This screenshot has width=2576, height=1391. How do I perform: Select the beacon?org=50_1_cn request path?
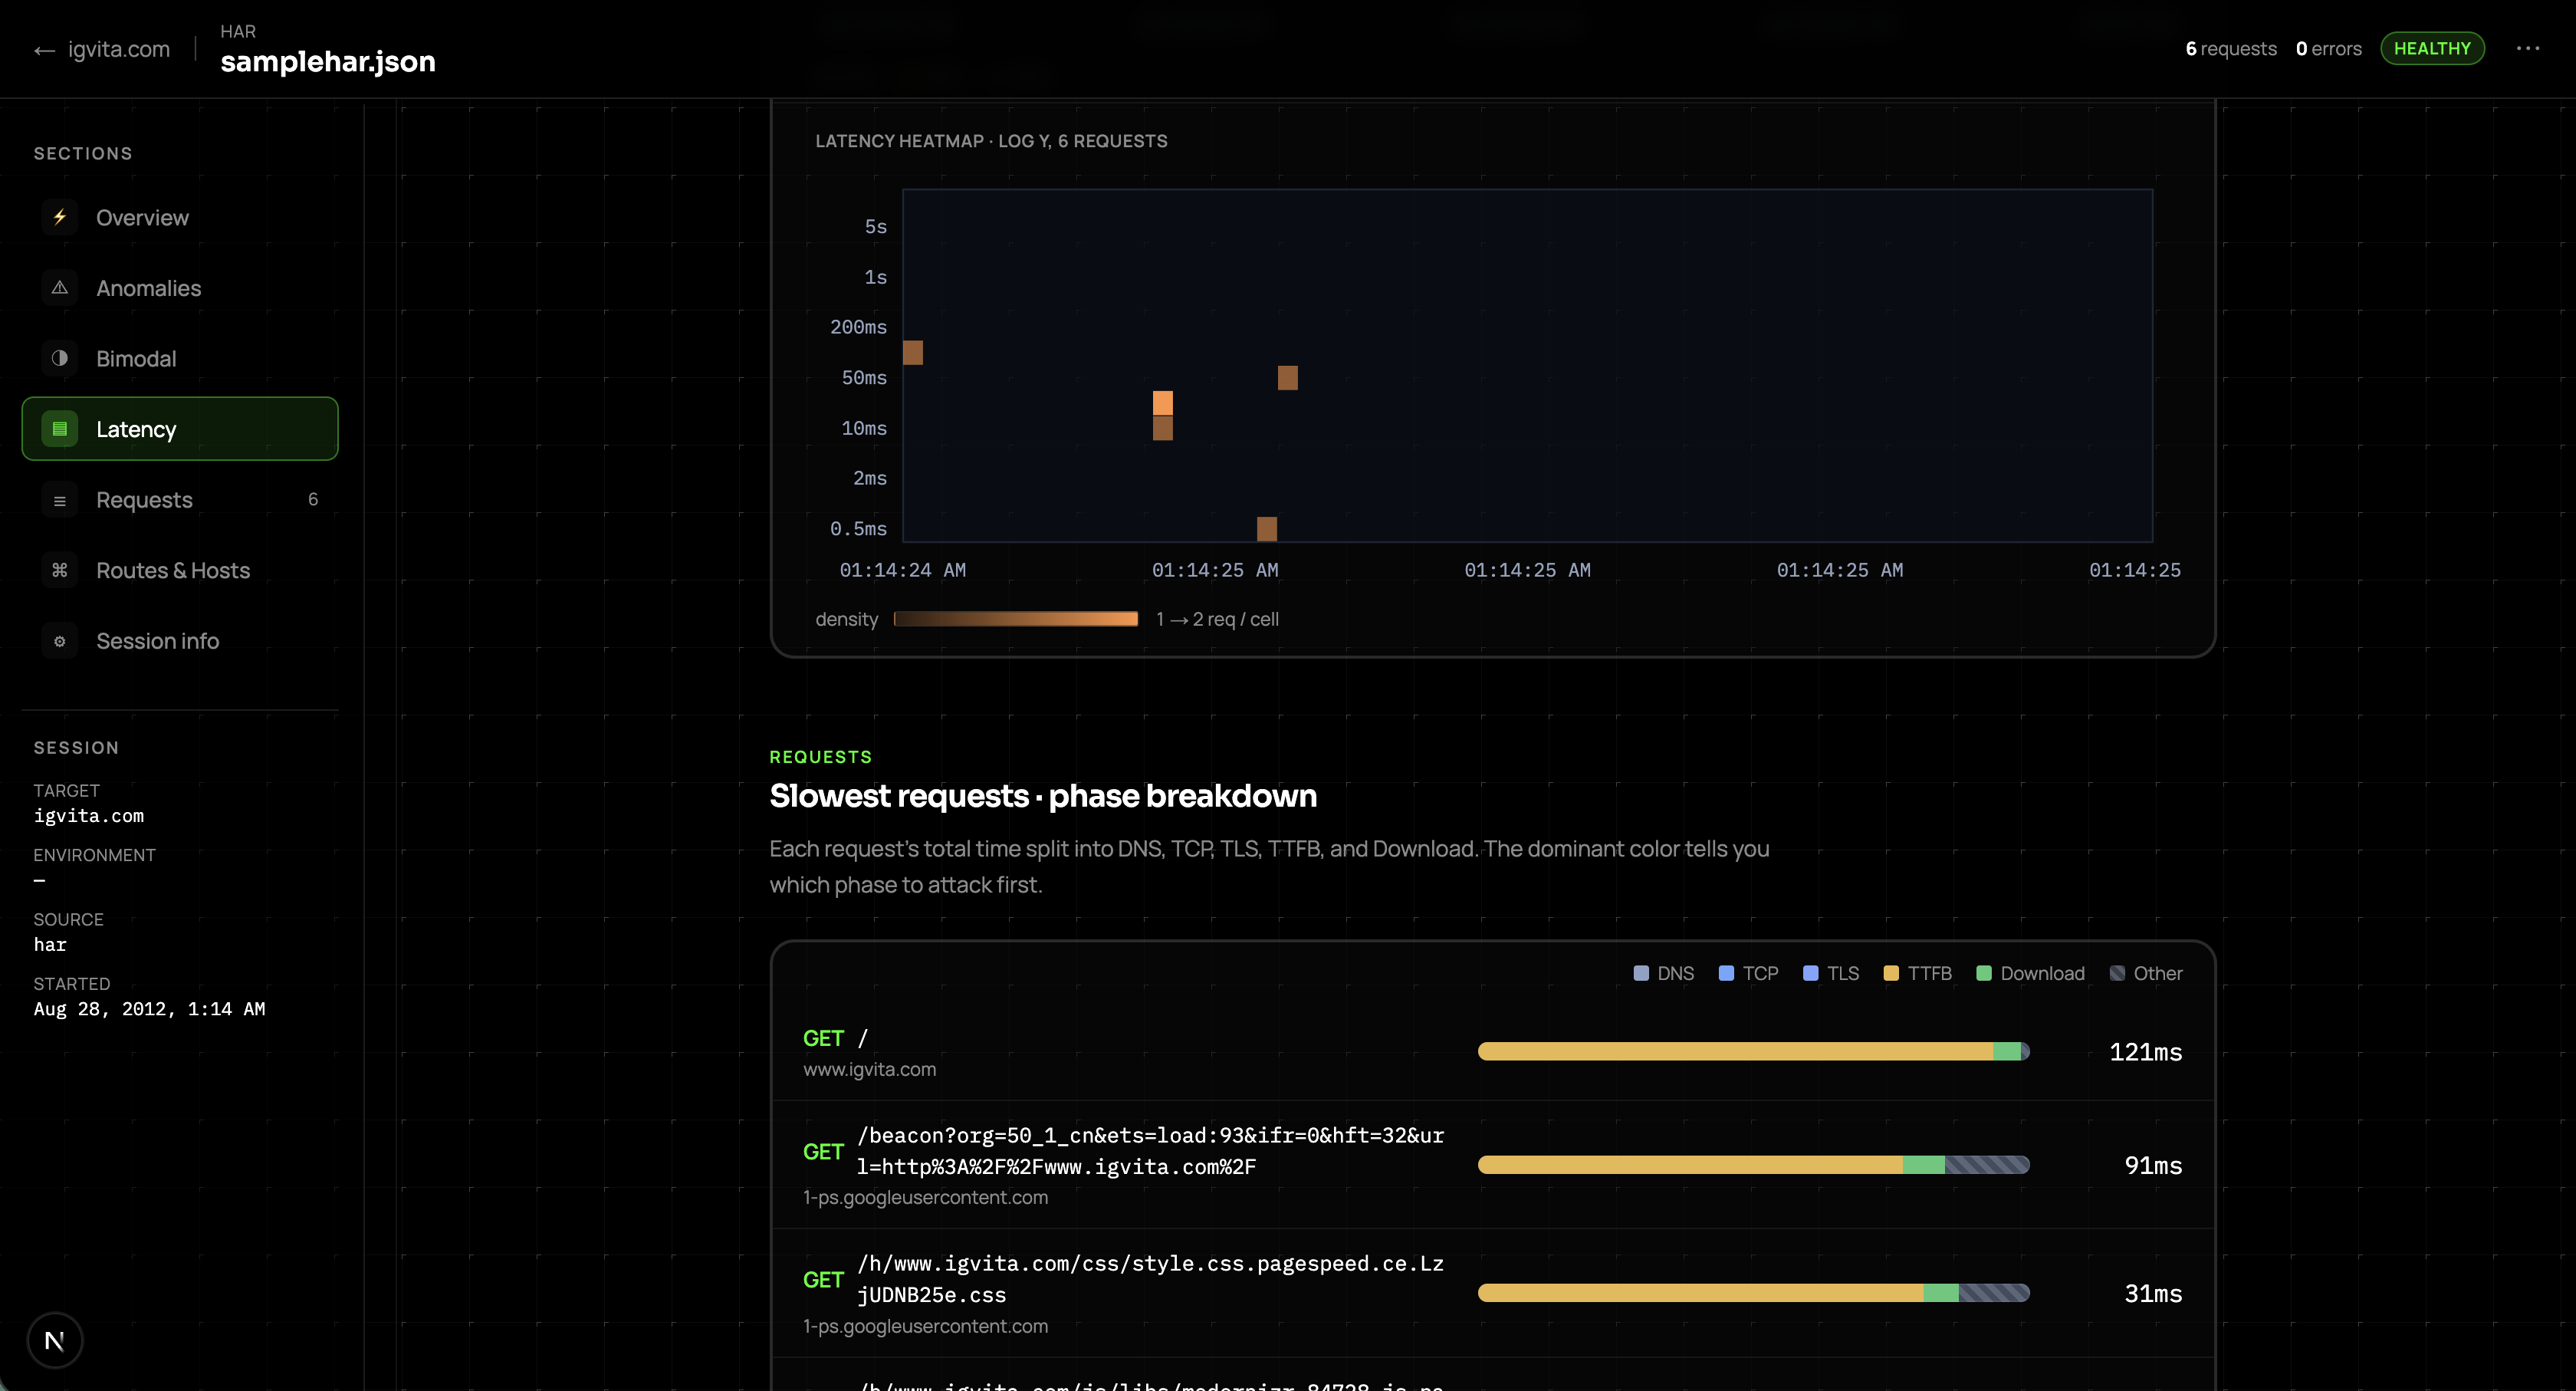1150,1151
